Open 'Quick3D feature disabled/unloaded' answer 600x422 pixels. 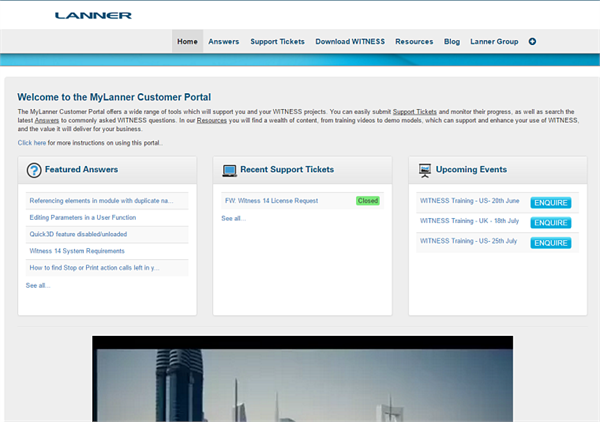tap(78, 234)
